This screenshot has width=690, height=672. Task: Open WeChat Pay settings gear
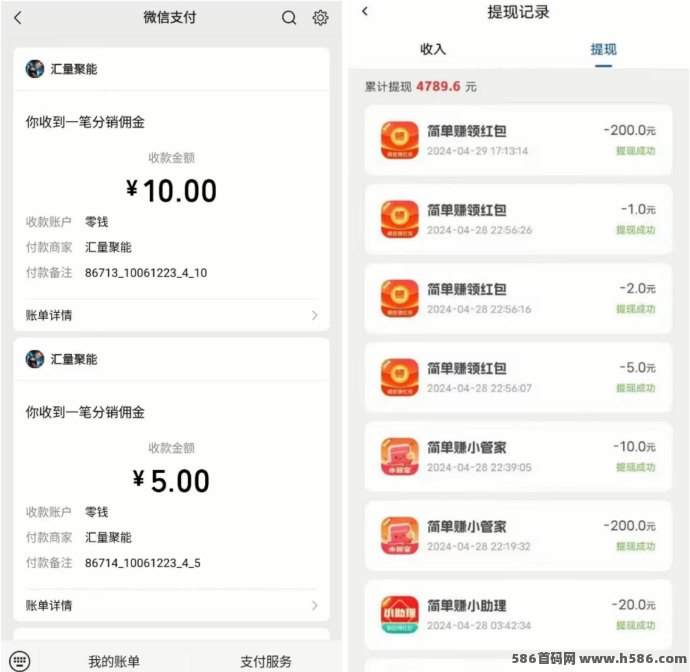320,18
